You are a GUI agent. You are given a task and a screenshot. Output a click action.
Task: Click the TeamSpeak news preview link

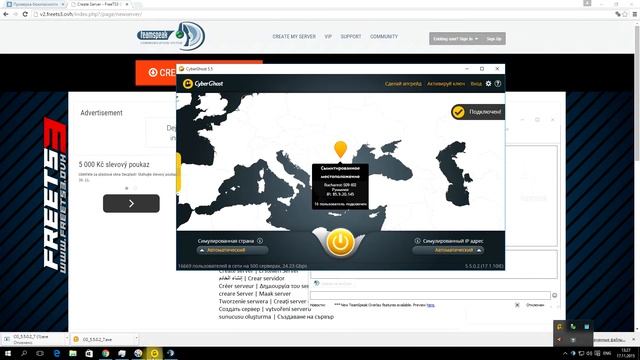click(431, 305)
